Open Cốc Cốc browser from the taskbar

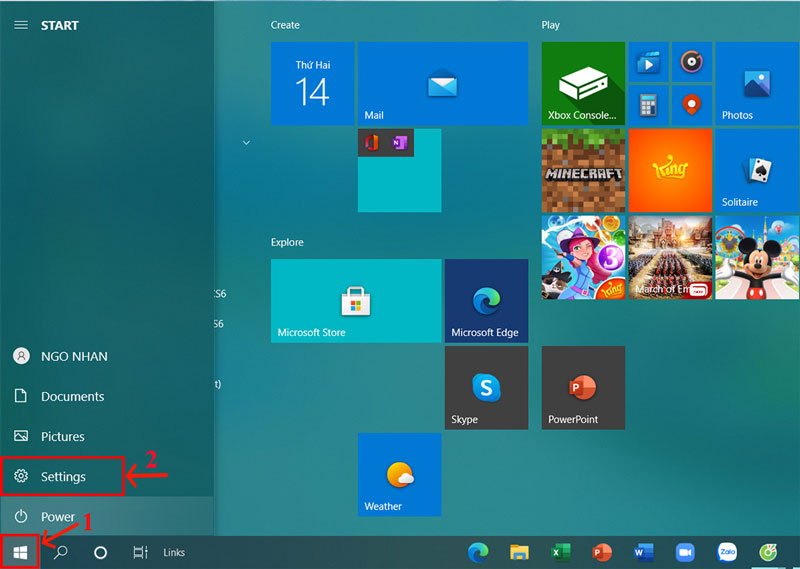pos(768,552)
